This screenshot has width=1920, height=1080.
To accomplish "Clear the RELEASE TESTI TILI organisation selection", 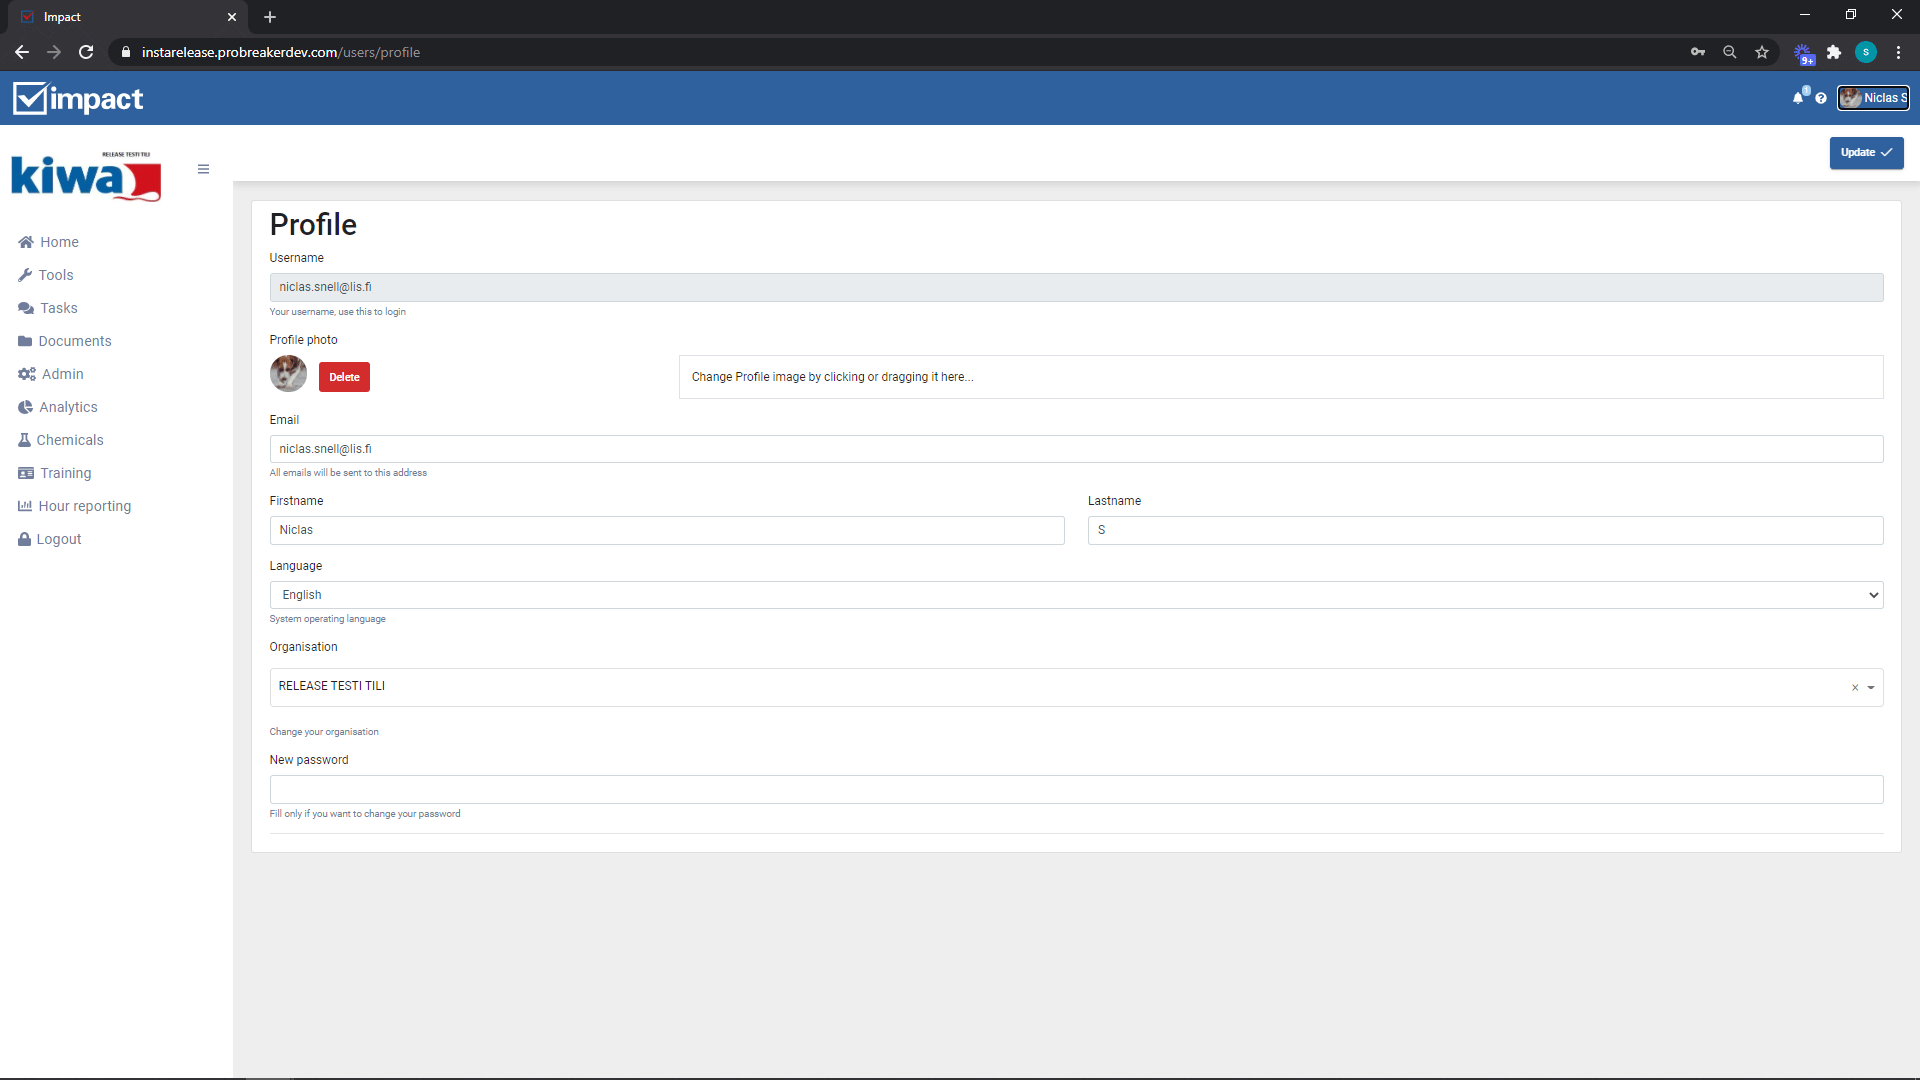I will (1854, 688).
